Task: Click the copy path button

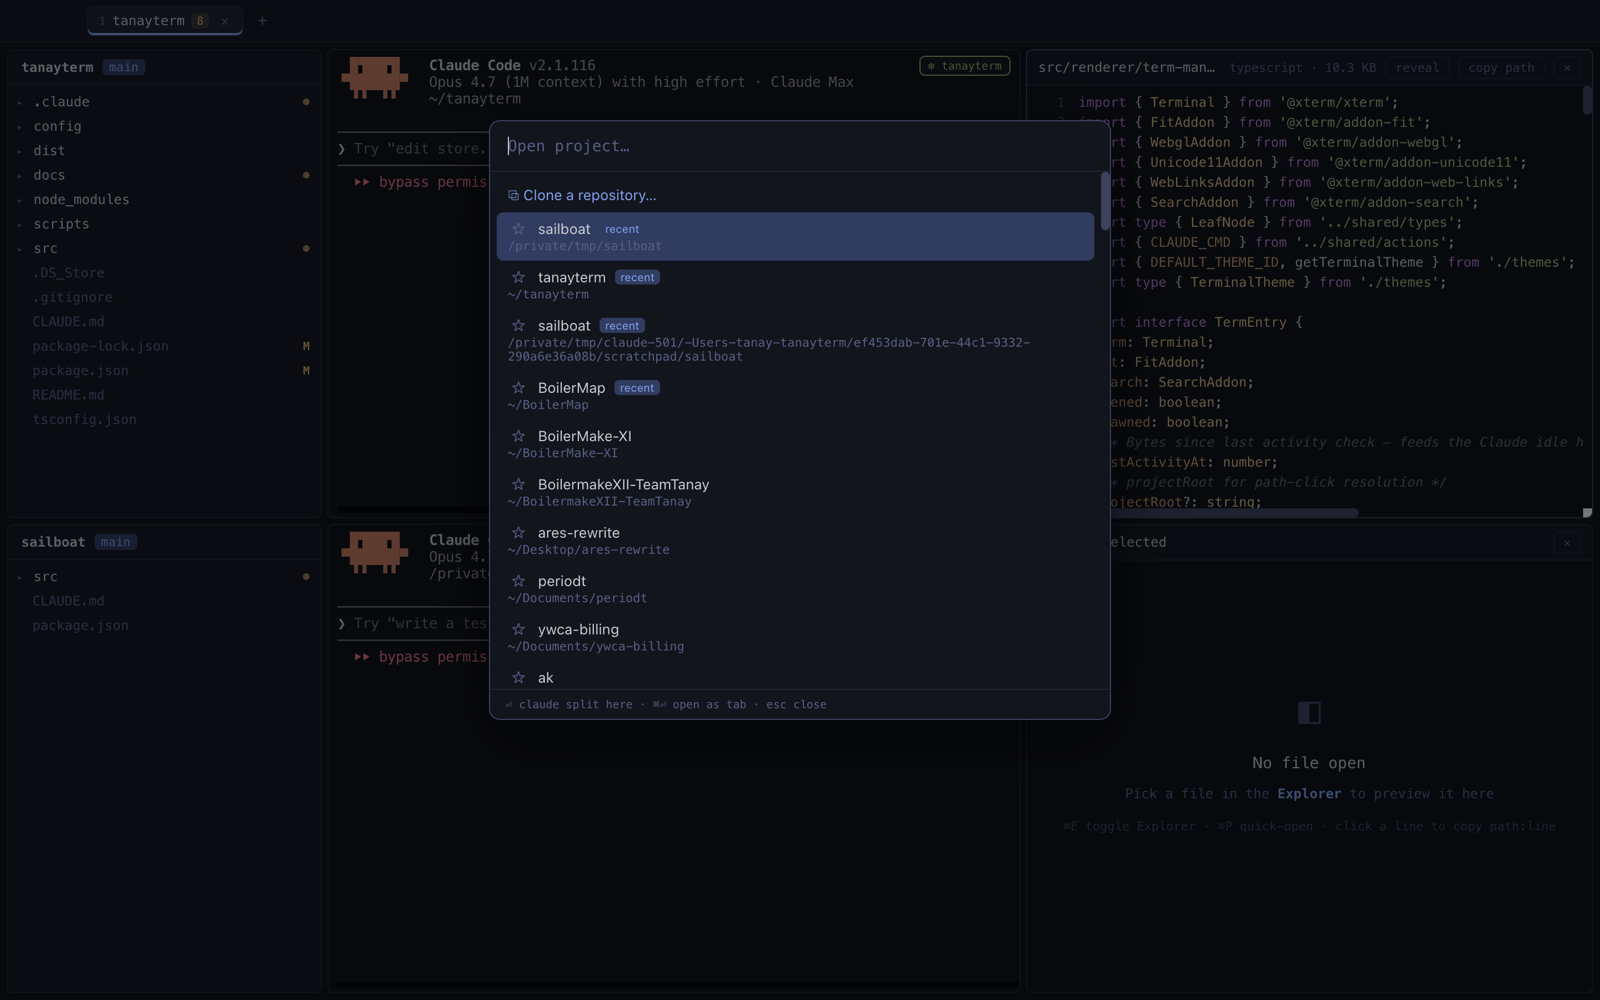Action: click(1501, 68)
